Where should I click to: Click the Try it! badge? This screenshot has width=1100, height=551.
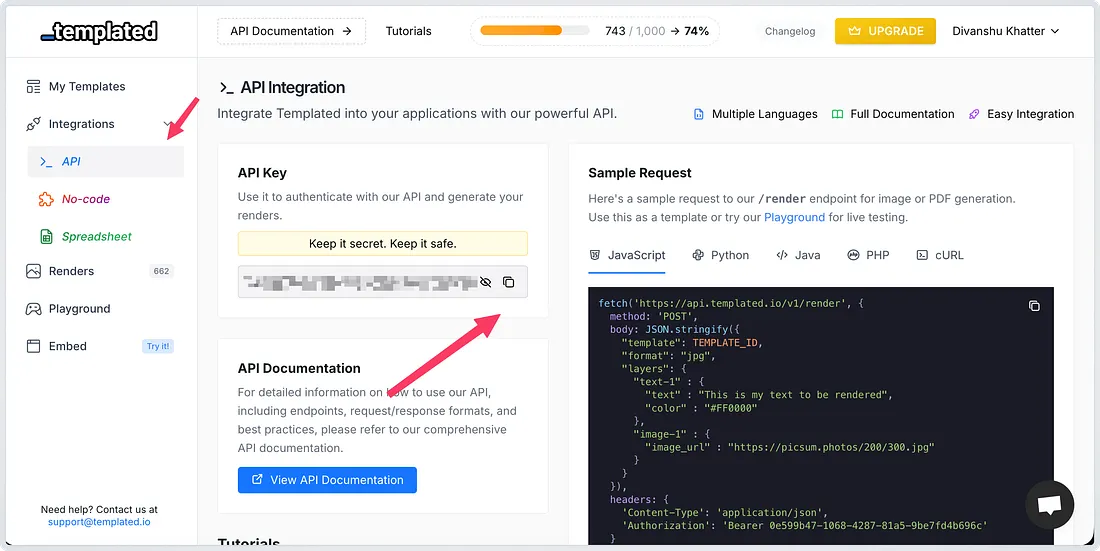[x=158, y=346]
